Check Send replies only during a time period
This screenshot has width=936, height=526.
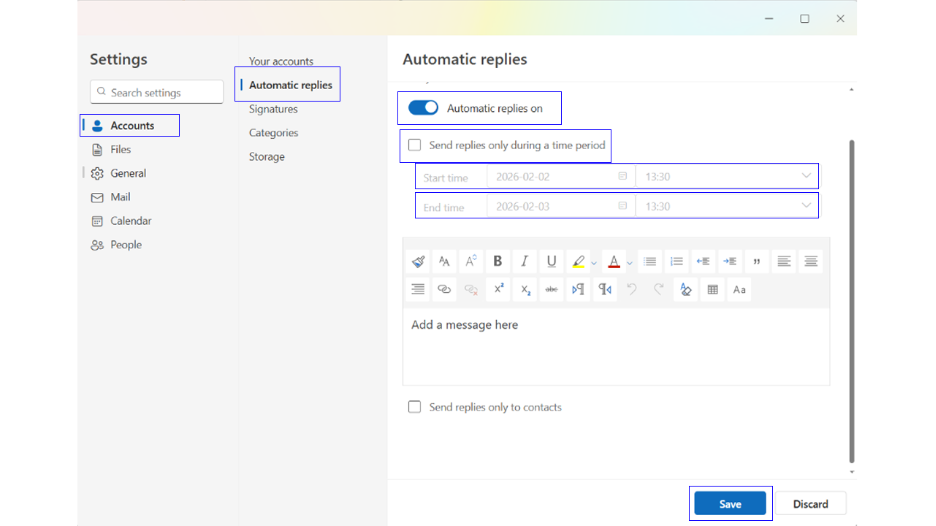coord(414,145)
